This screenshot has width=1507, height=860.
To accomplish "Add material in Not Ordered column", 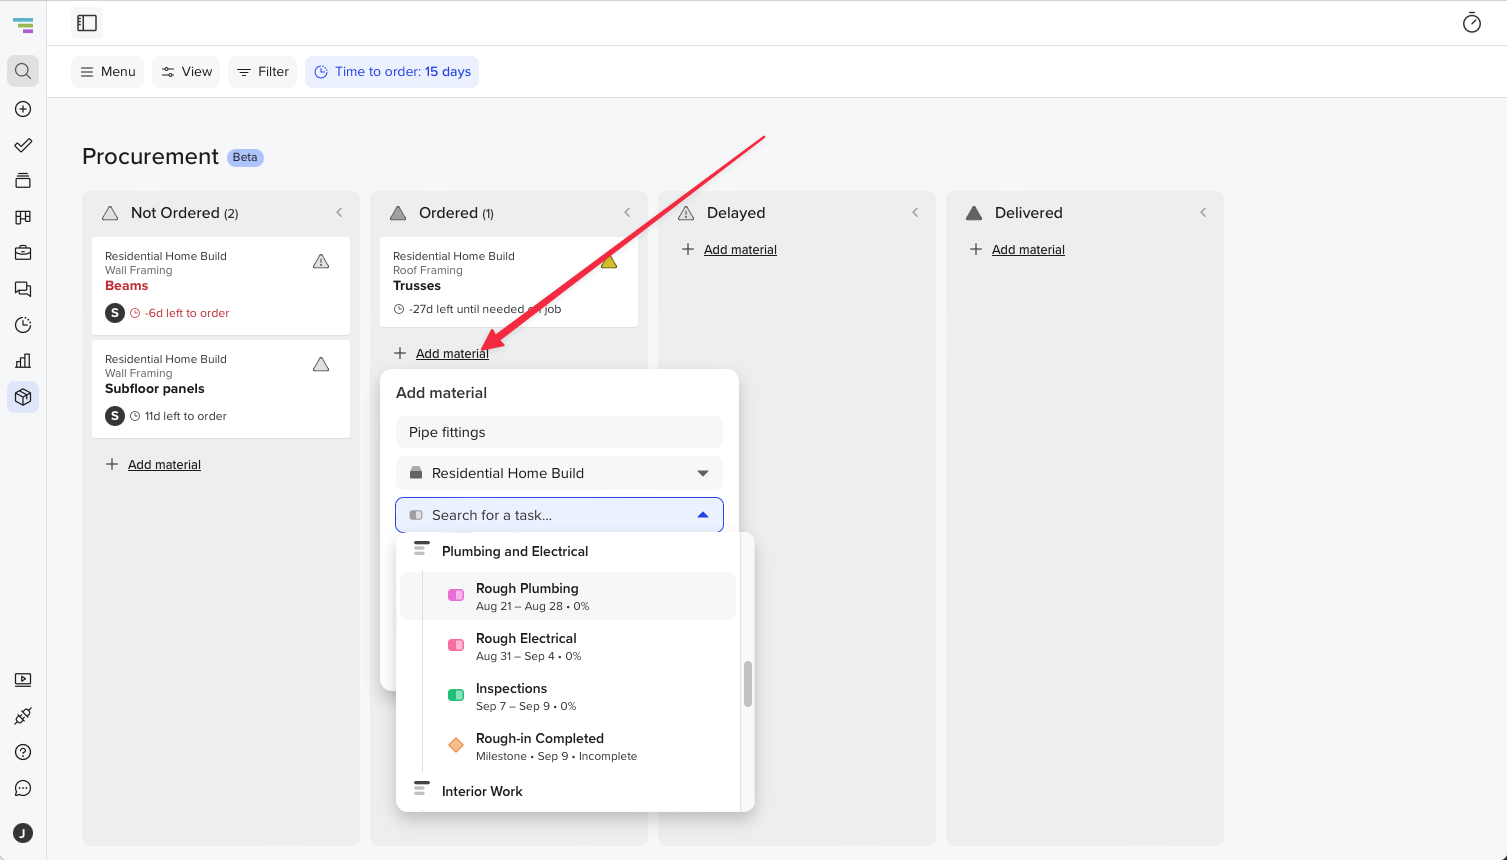I will coord(164,464).
